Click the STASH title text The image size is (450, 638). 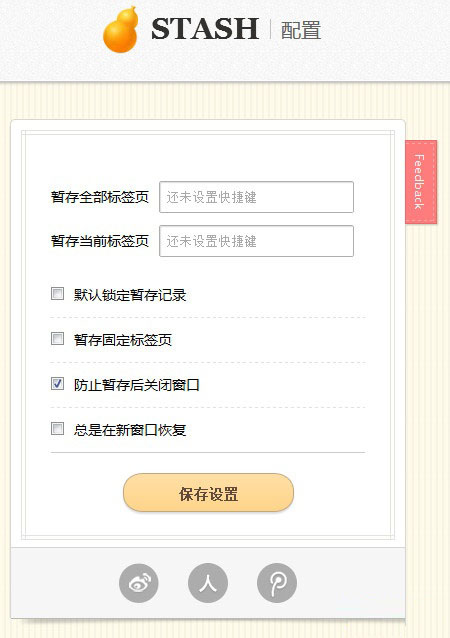(205, 29)
